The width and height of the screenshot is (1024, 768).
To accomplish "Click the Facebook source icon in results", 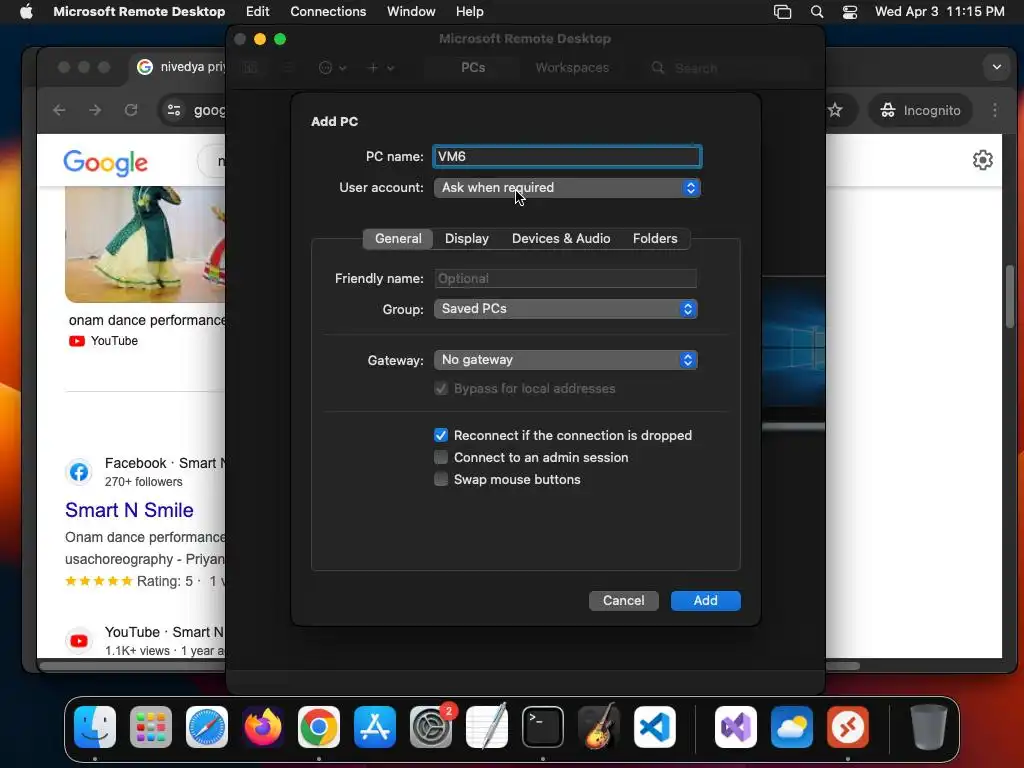I will [79, 472].
